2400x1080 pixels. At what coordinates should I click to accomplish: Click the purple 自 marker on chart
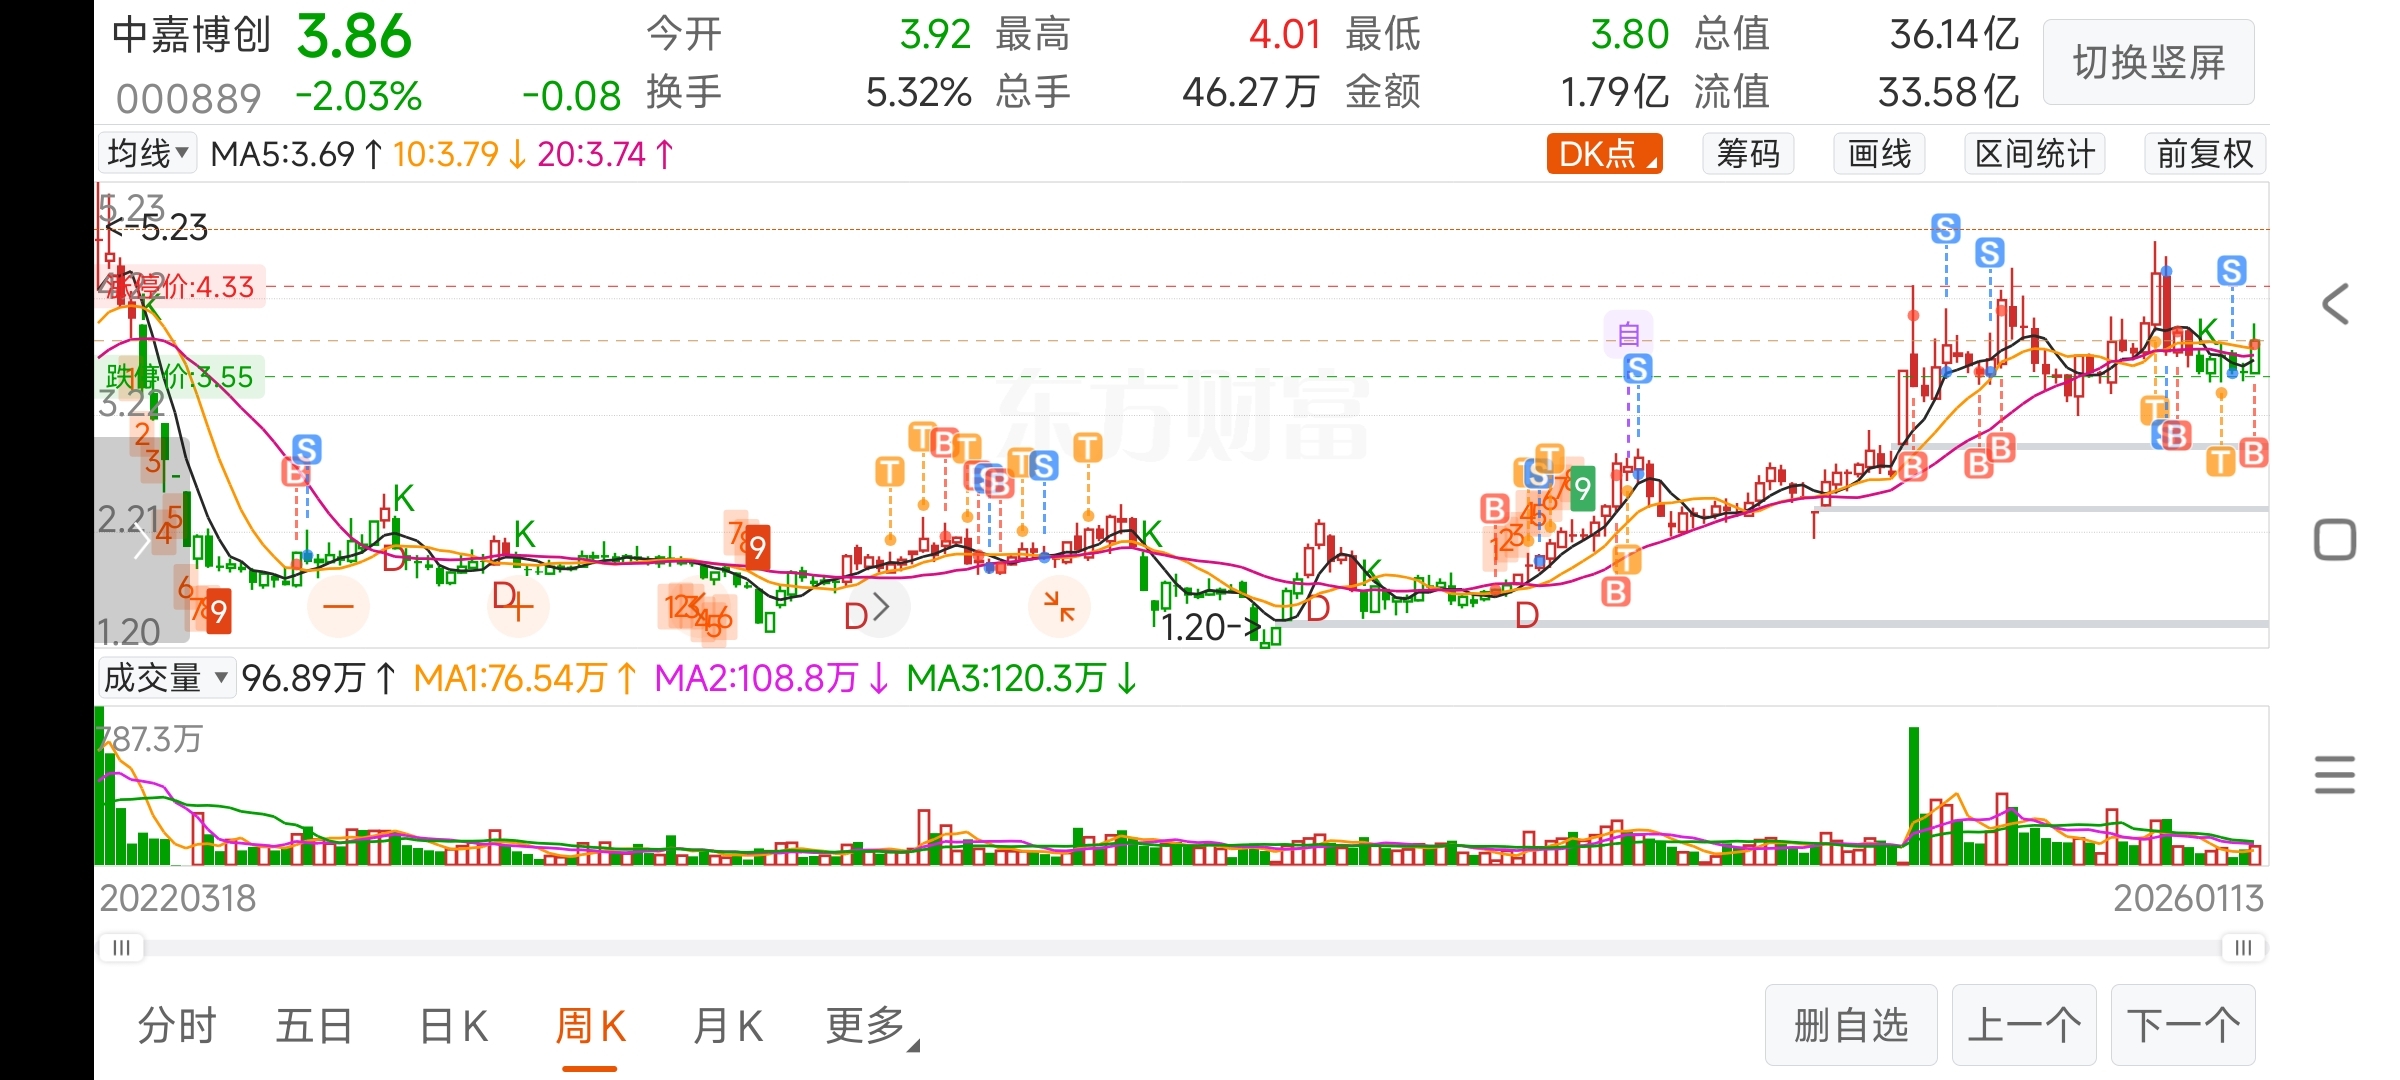[x=1628, y=334]
